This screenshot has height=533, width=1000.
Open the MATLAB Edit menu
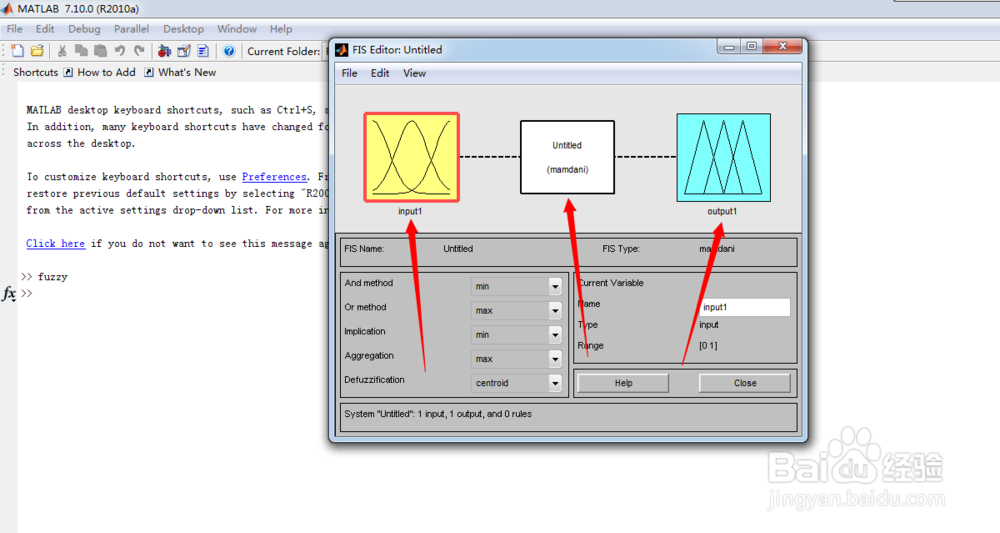tap(45, 29)
